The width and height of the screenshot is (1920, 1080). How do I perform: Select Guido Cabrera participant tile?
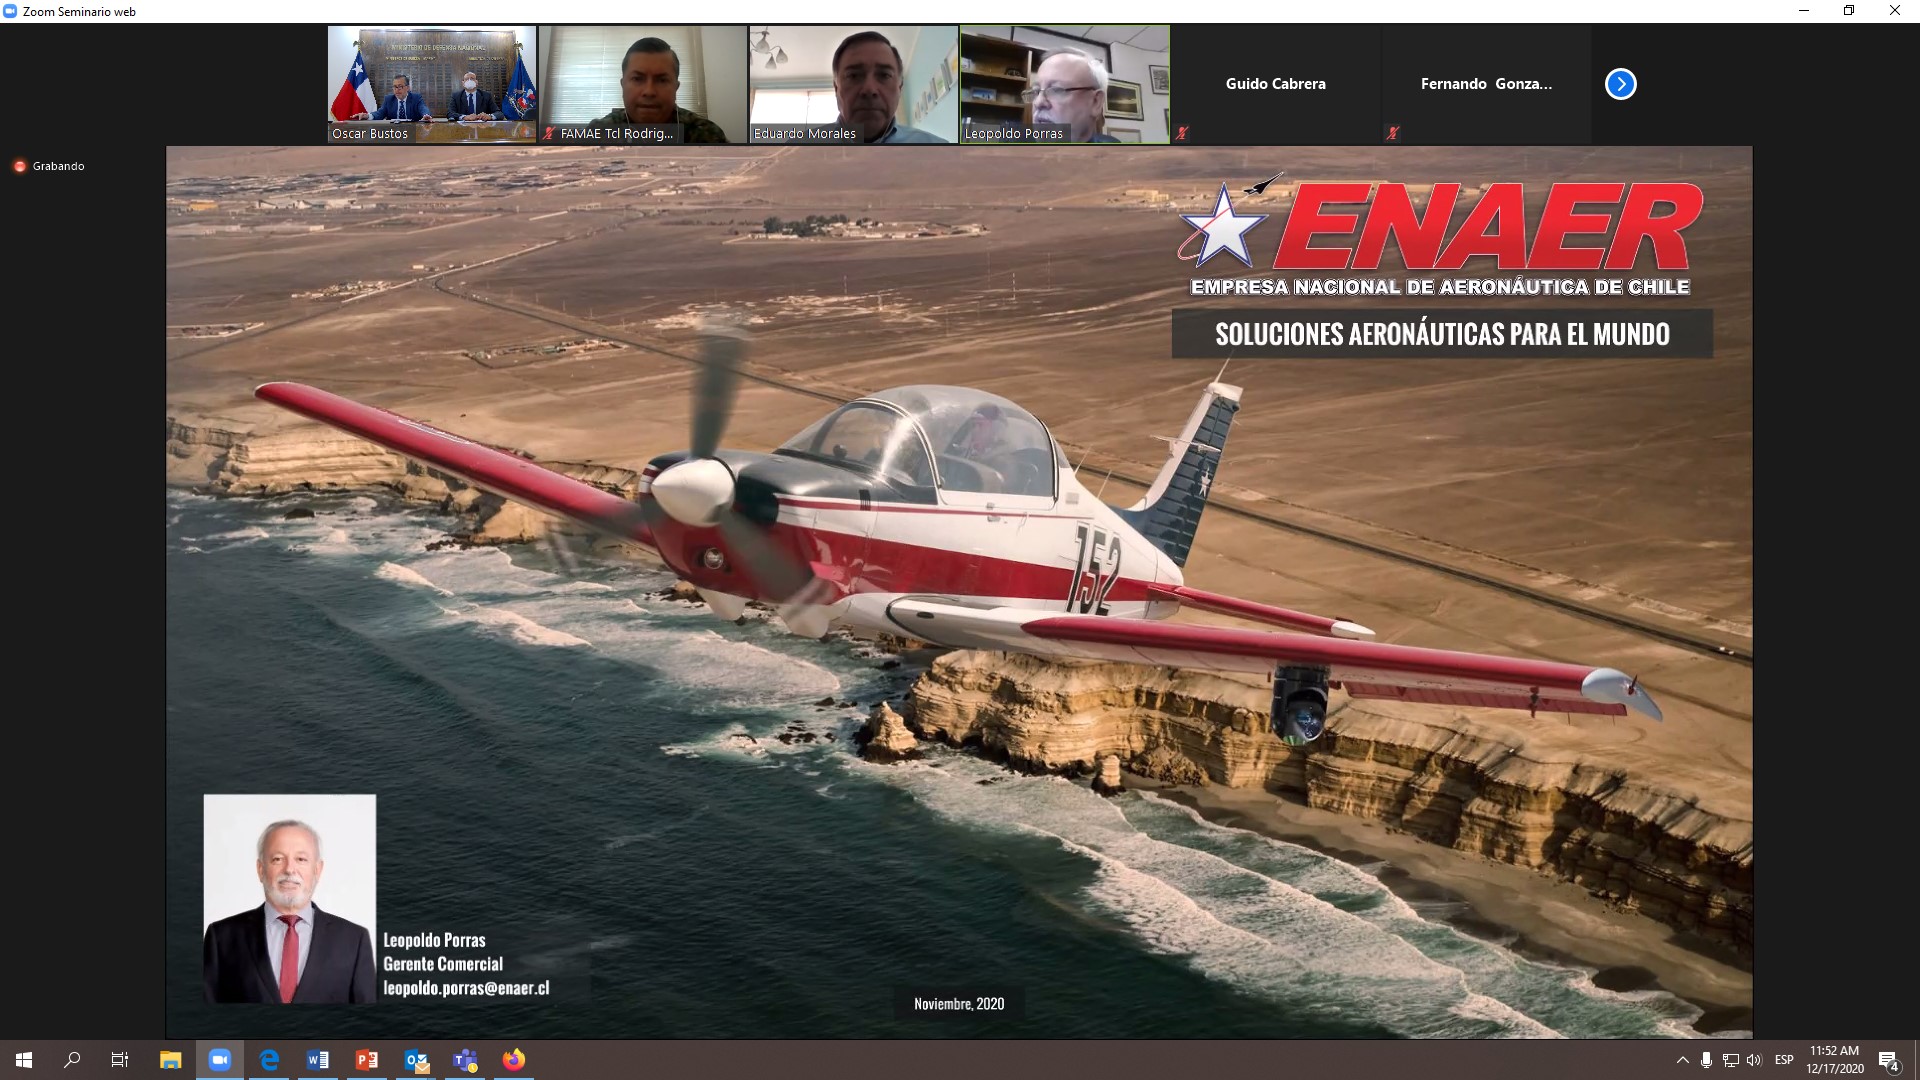point(1275,84)
